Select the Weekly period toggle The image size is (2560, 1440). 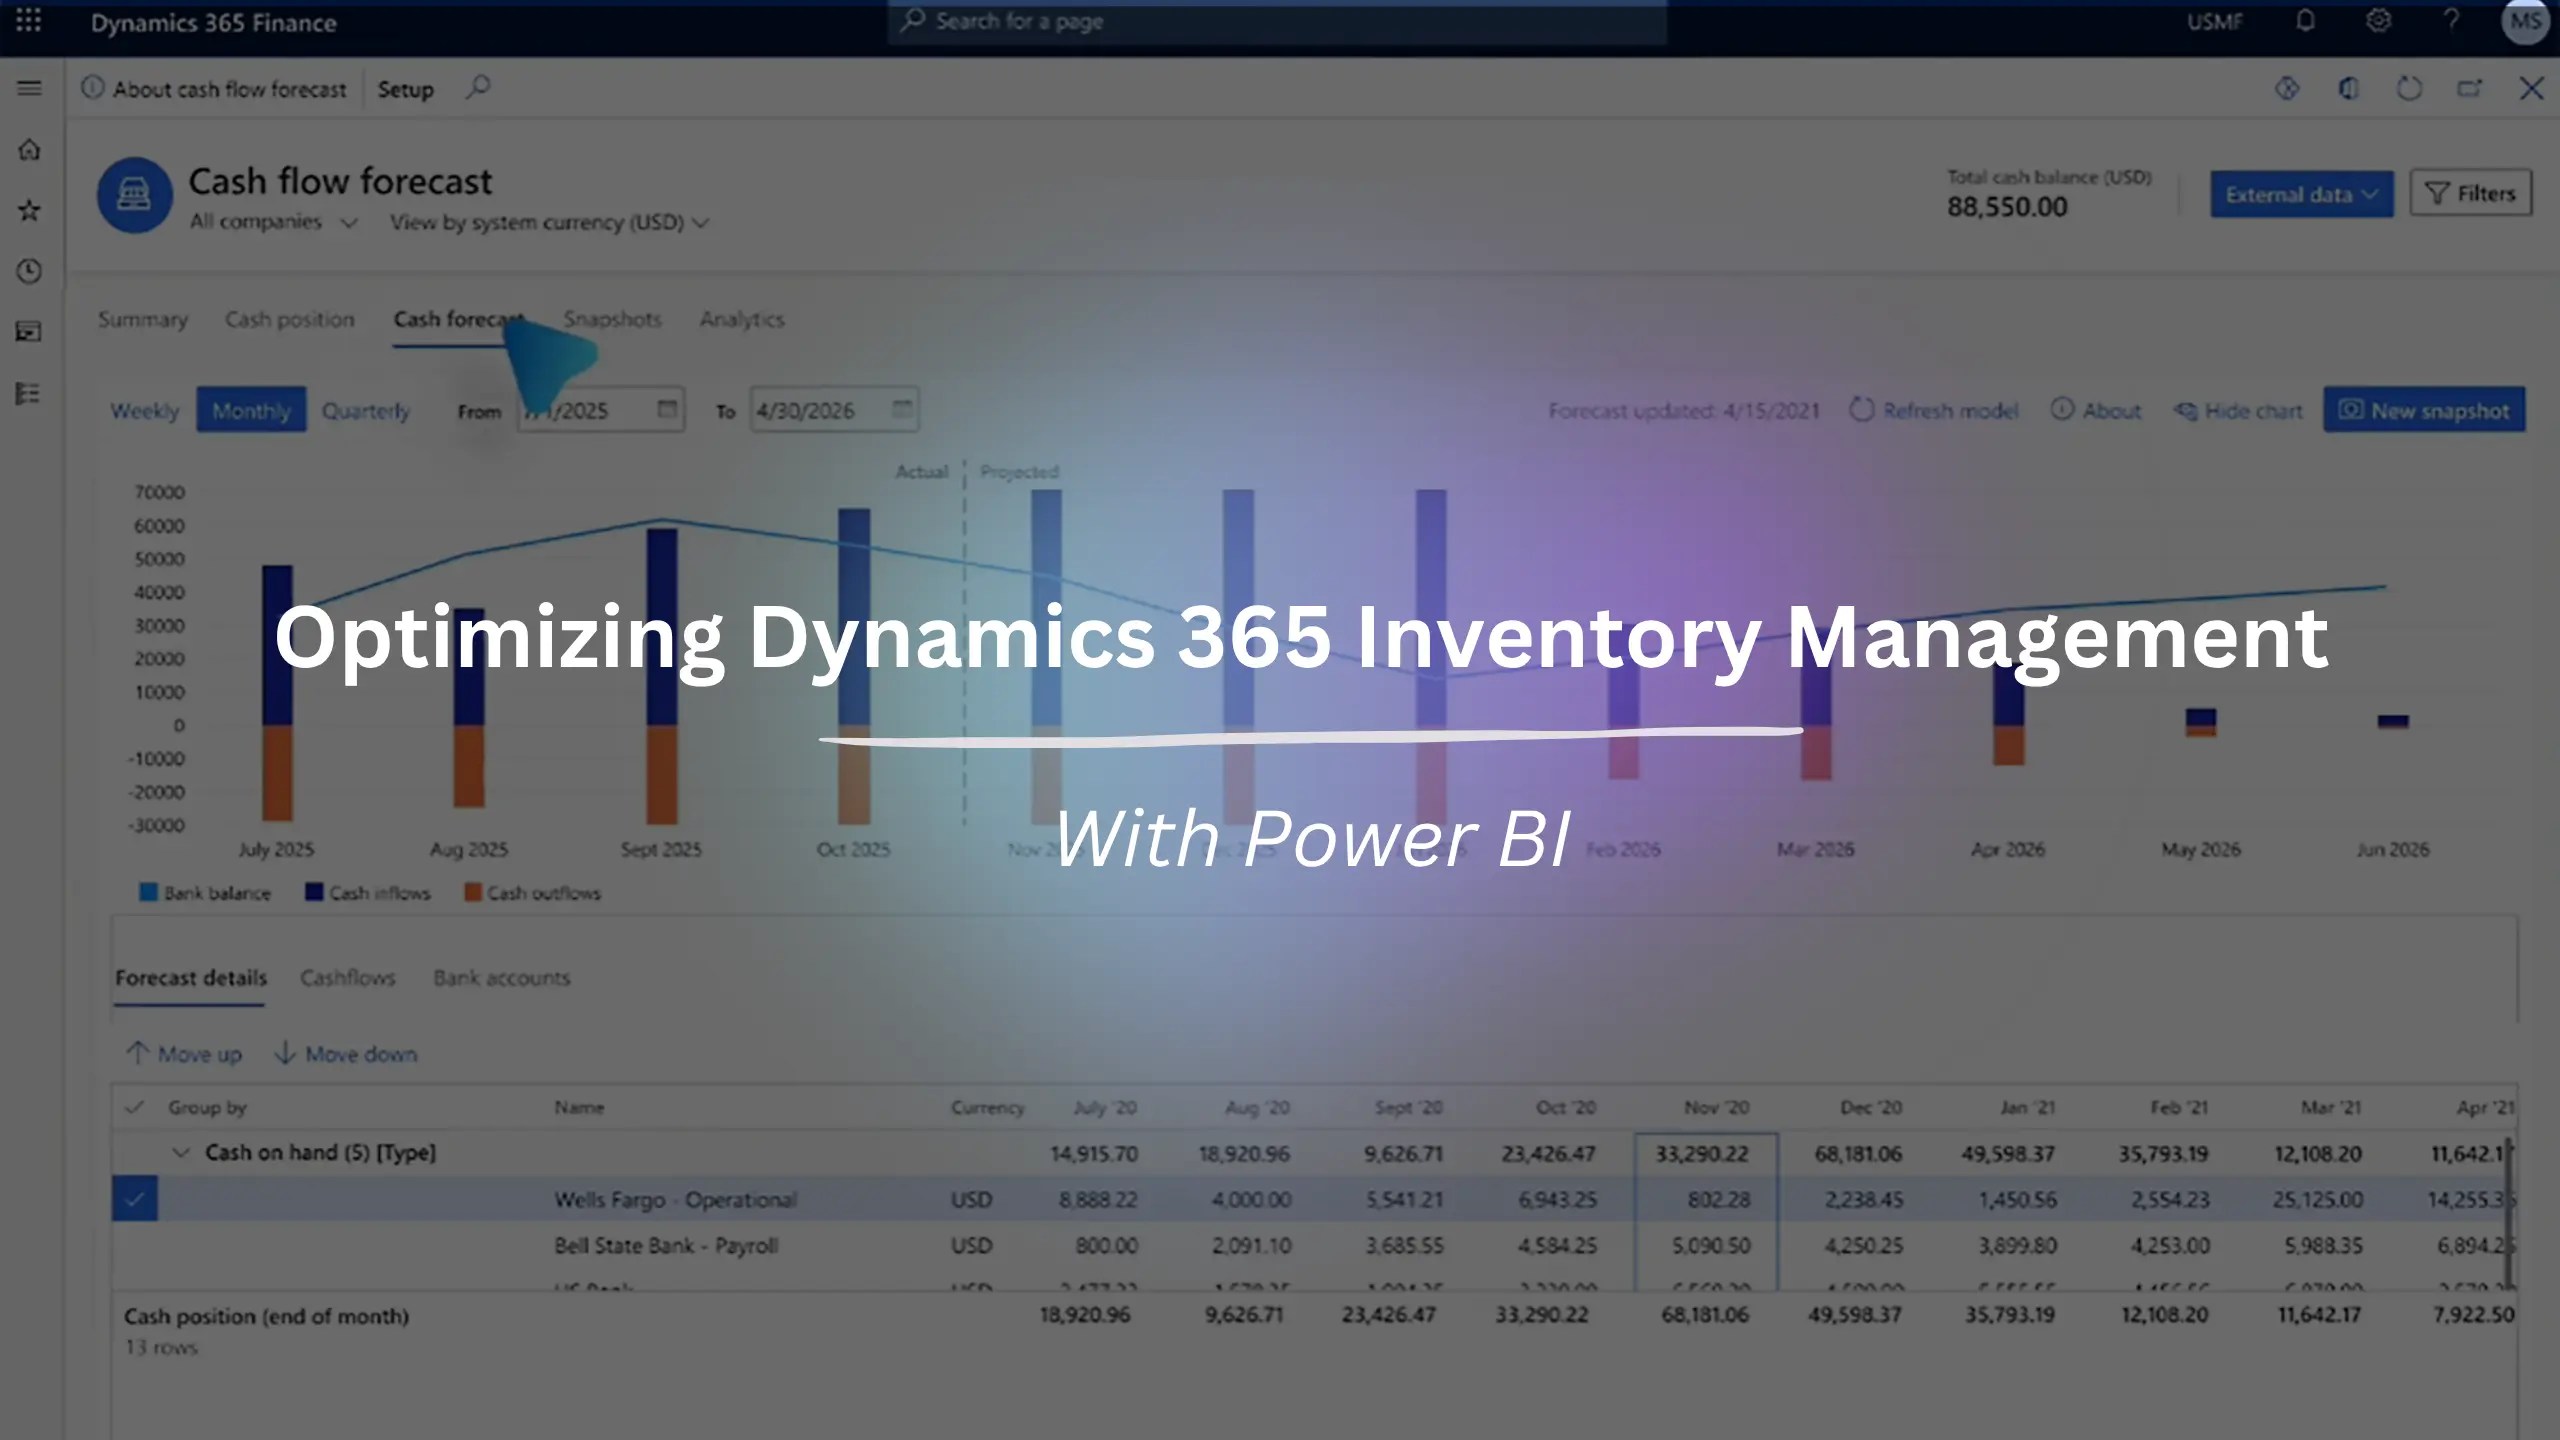[x=145, y=410]
